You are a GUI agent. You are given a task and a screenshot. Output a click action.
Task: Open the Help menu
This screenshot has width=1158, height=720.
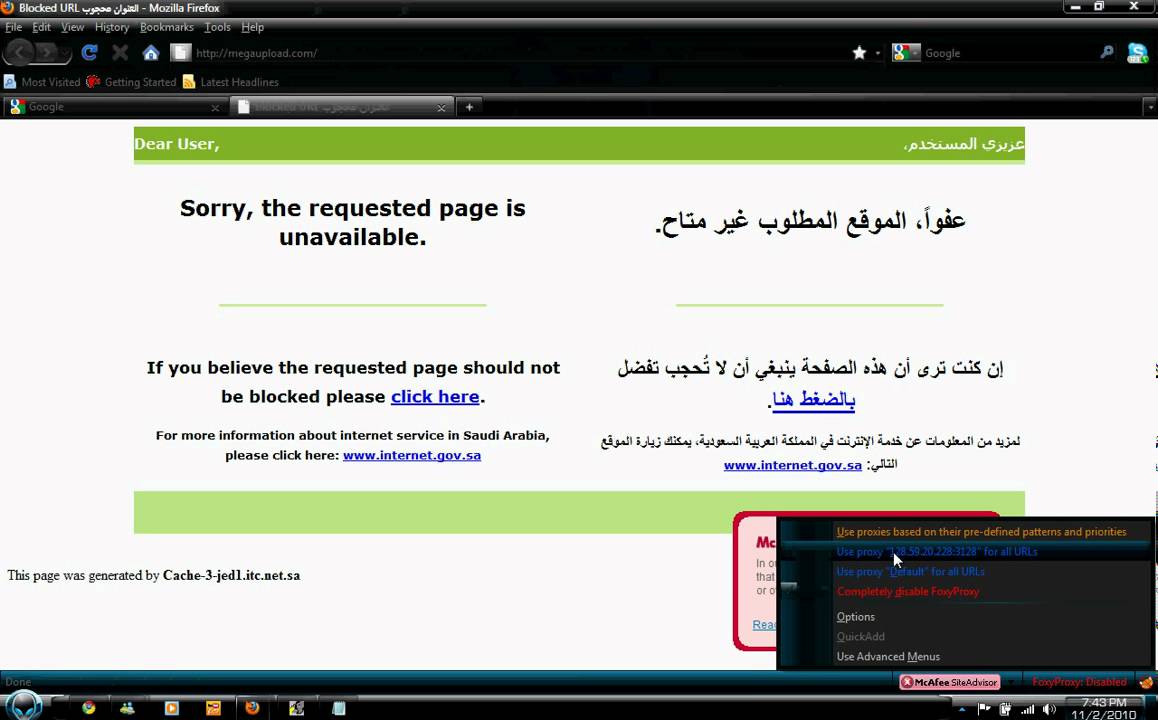[x=252, y=27]
